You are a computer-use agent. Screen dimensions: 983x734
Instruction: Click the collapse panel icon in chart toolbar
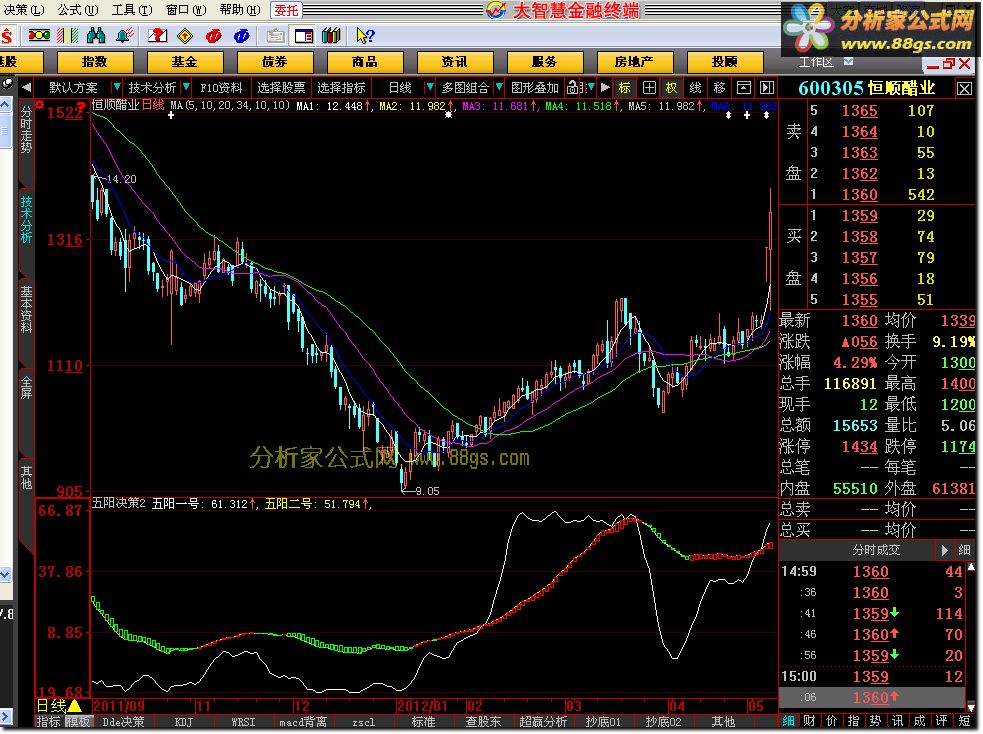744,87
